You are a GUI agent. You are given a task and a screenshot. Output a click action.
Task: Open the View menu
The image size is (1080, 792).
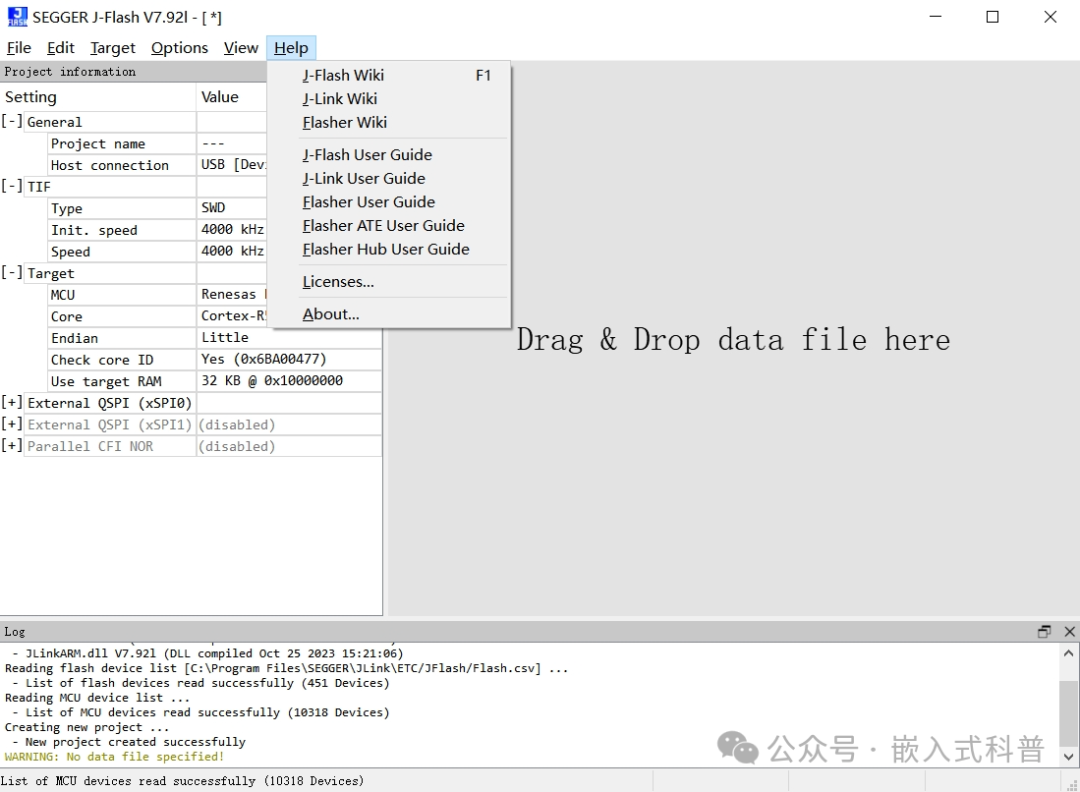pyautogui.click(x=240, y=48)
